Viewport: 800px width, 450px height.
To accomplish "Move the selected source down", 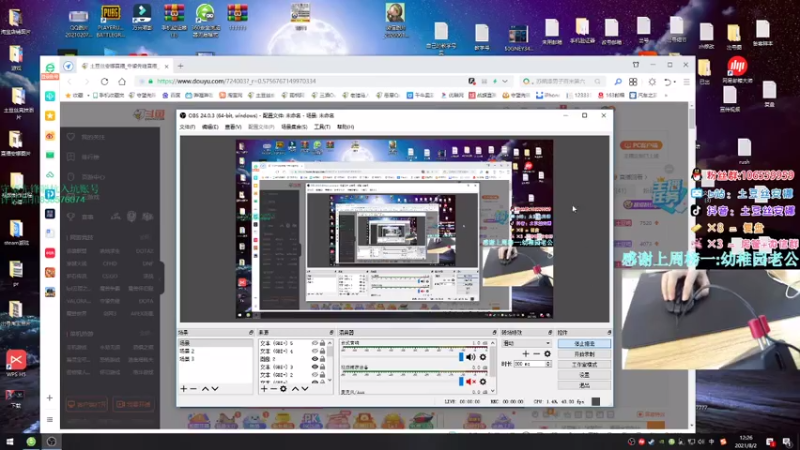I will pos(305,389).
